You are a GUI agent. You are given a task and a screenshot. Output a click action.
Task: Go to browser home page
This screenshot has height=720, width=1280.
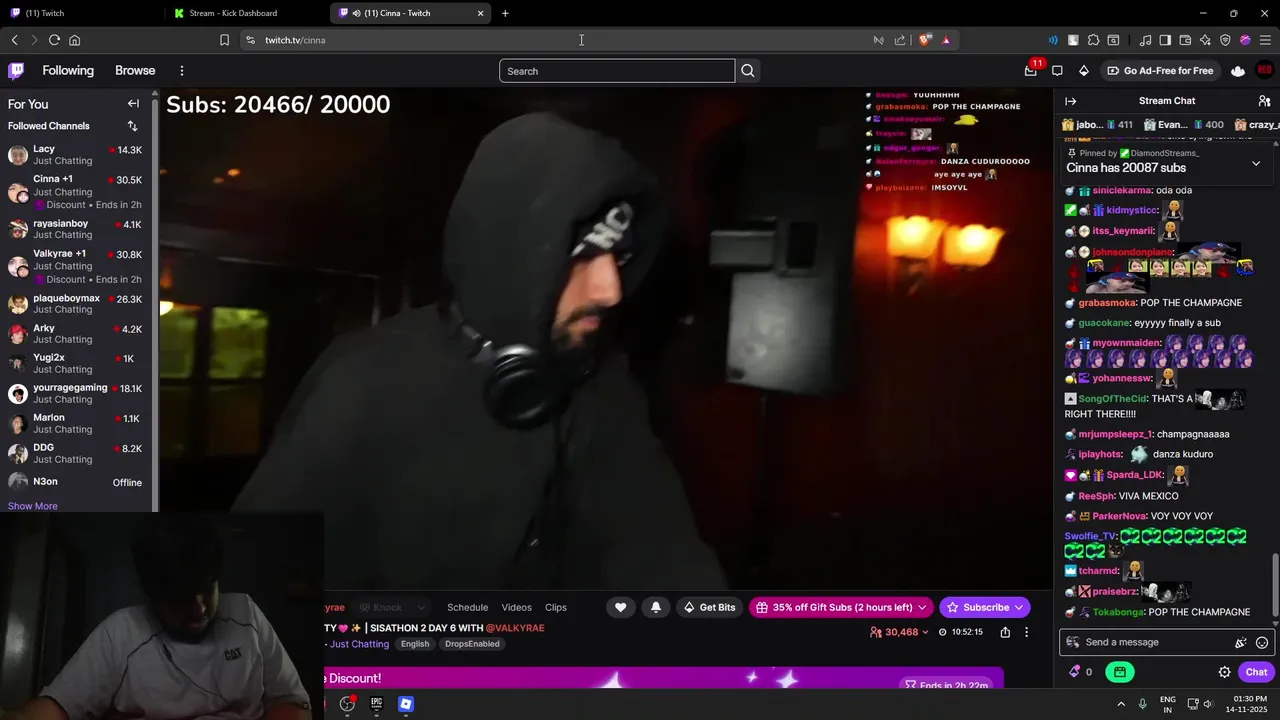pos(74,40)
